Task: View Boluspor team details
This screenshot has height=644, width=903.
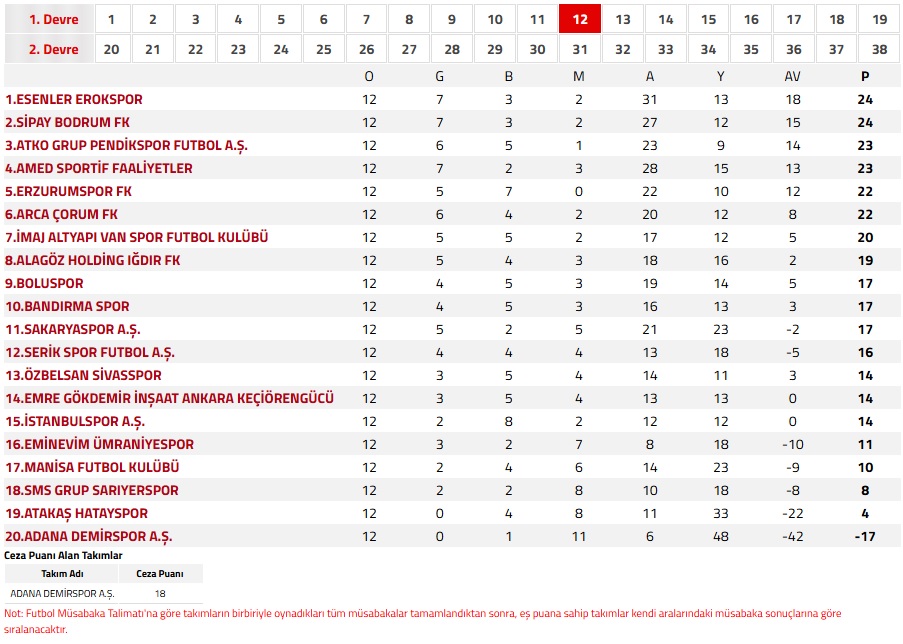Action: (45, 284)
